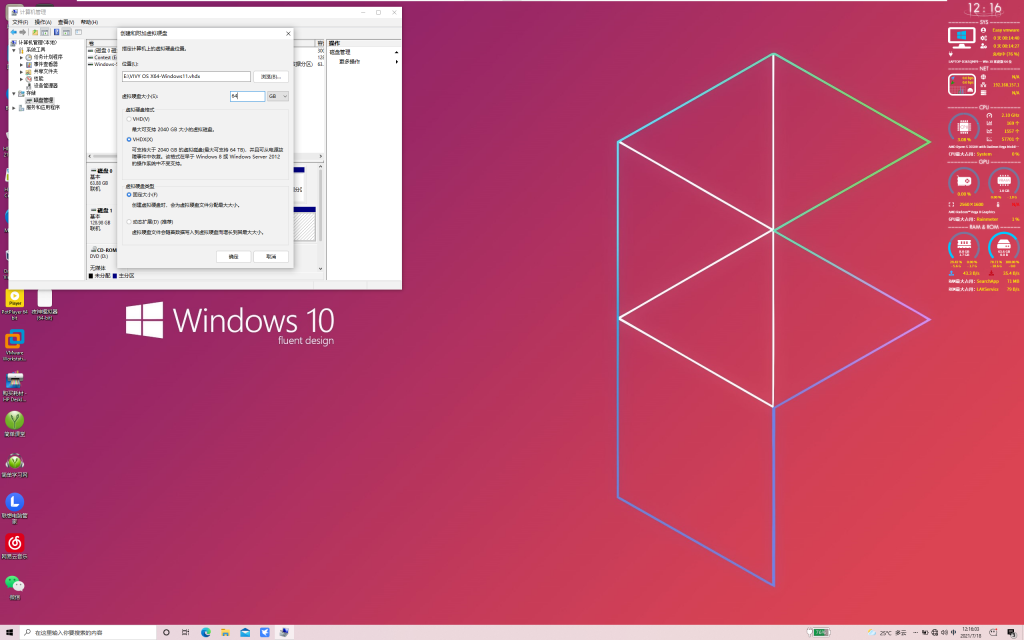The height and width of the screenshot is (640, 1024).
Task: Click the 浏览(B)... browse button
Action: tap(270, 76)
